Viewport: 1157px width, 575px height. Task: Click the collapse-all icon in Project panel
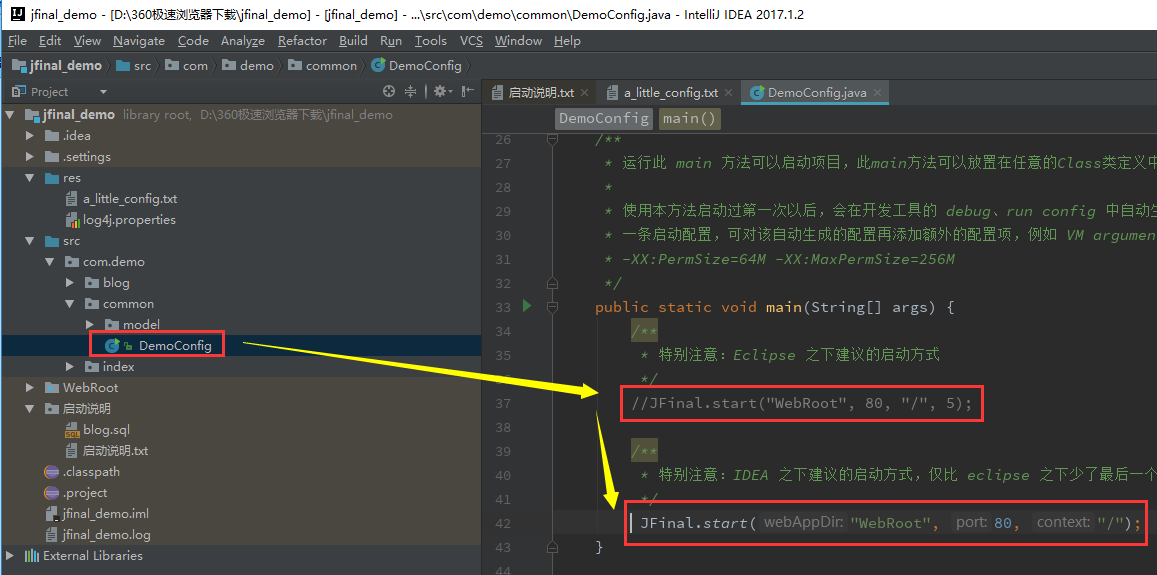tap(411, 92)
